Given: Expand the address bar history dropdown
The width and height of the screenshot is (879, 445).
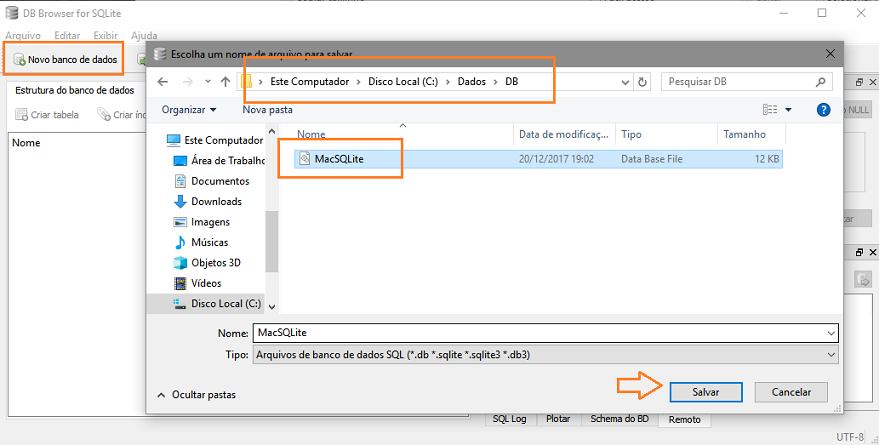Looking at the screenshot, I should pyautogui.click(x=626, y=82).
